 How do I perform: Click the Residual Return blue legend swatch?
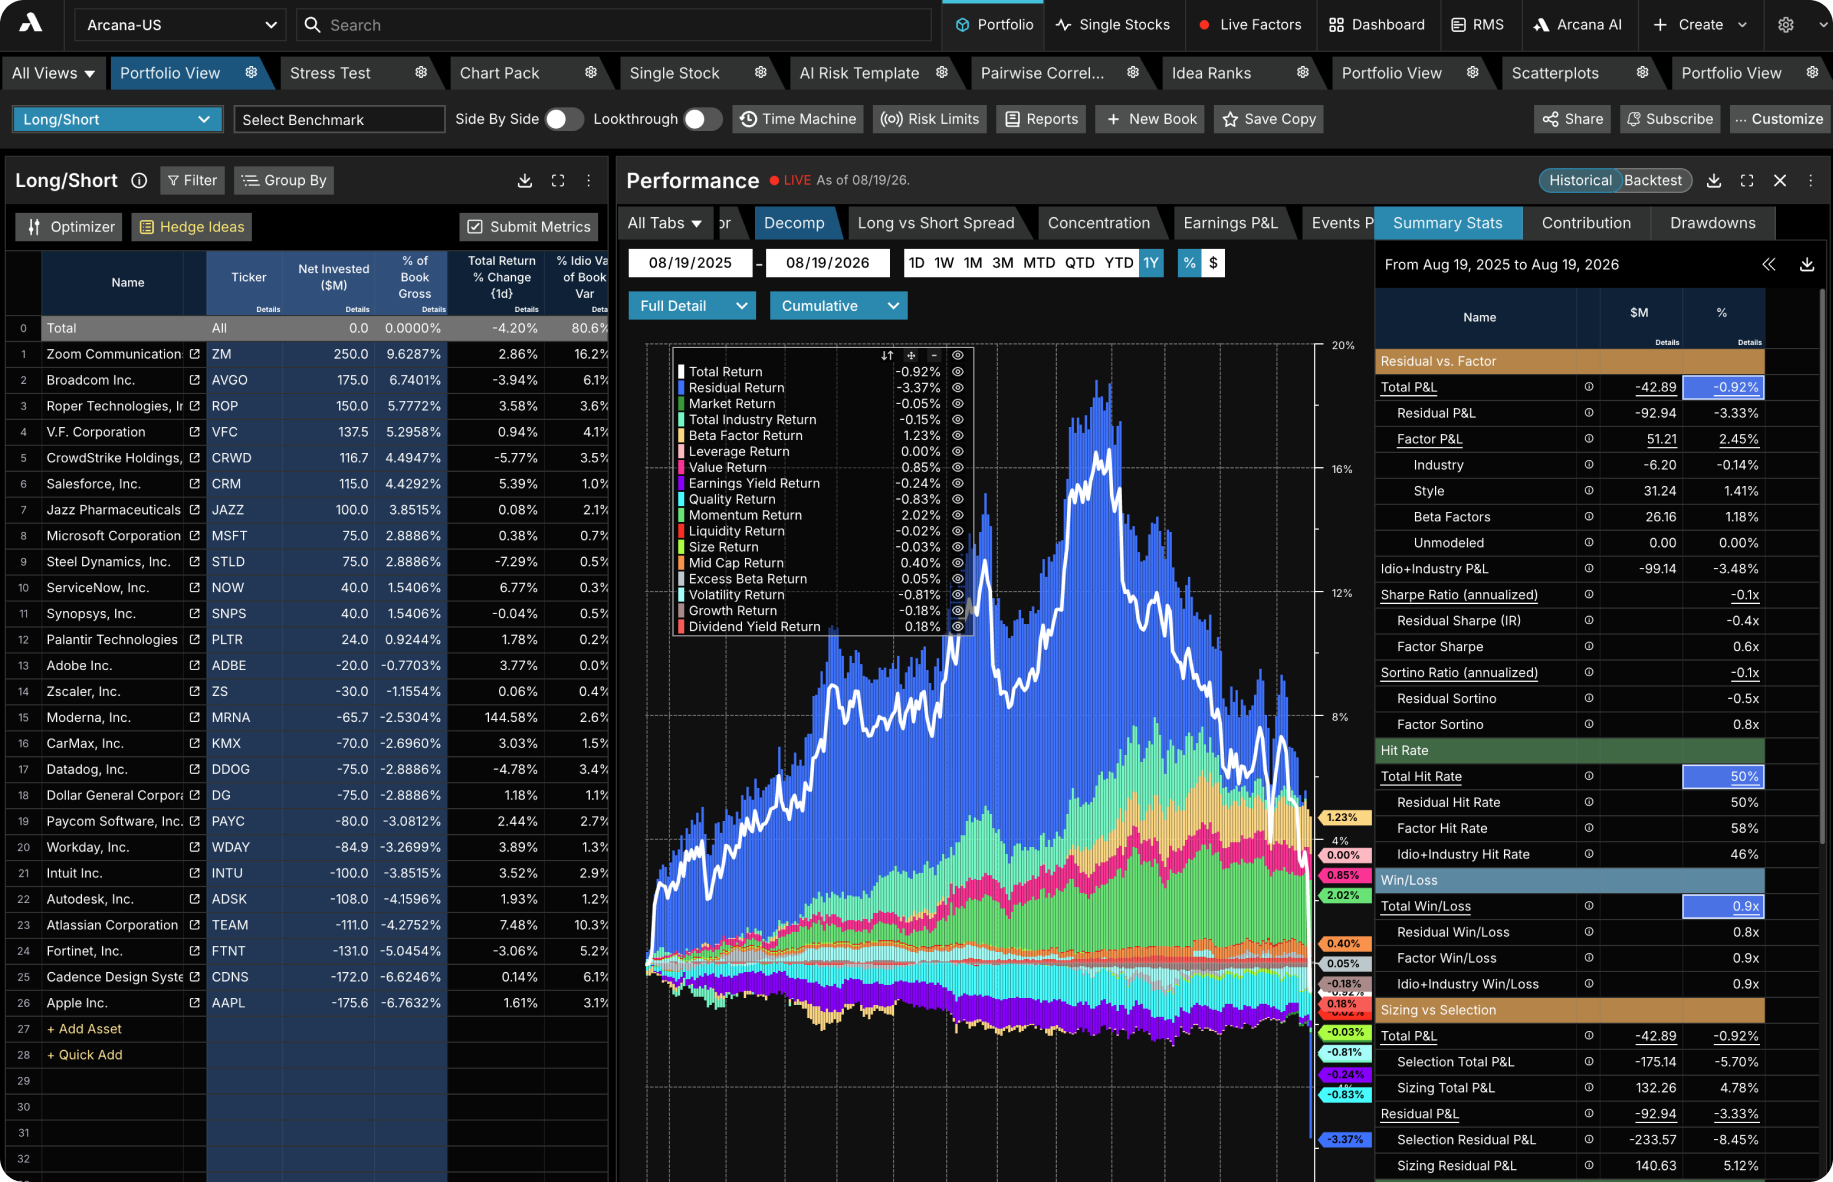point(681,388)
